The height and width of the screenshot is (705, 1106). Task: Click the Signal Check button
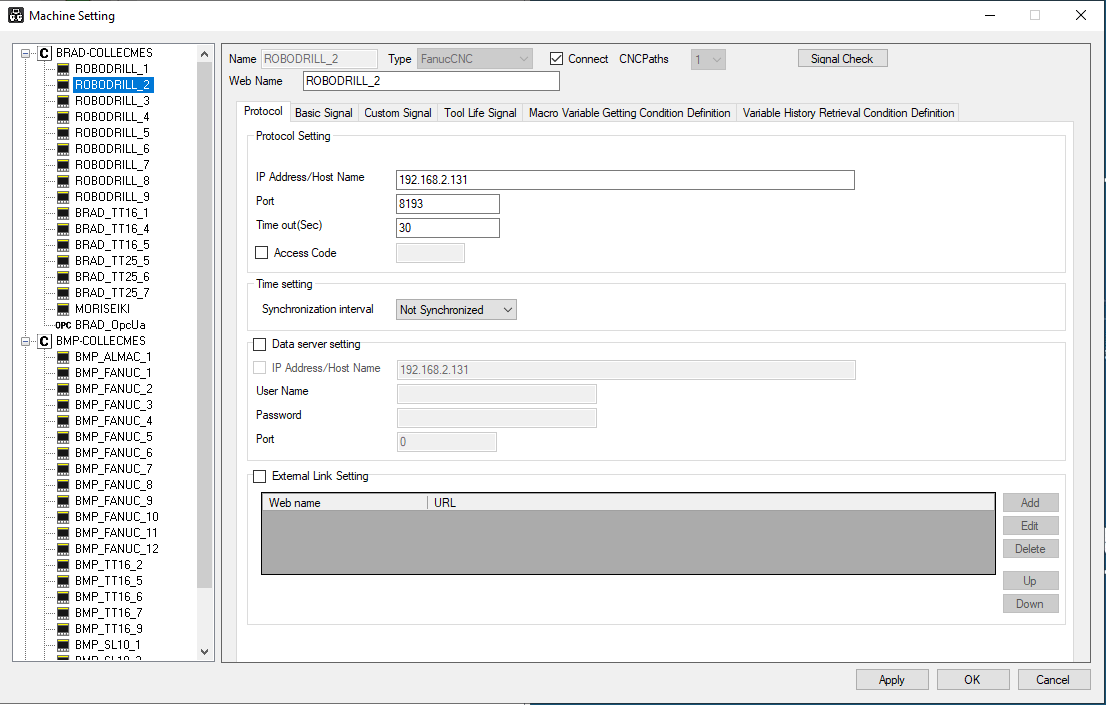point(842,59)
